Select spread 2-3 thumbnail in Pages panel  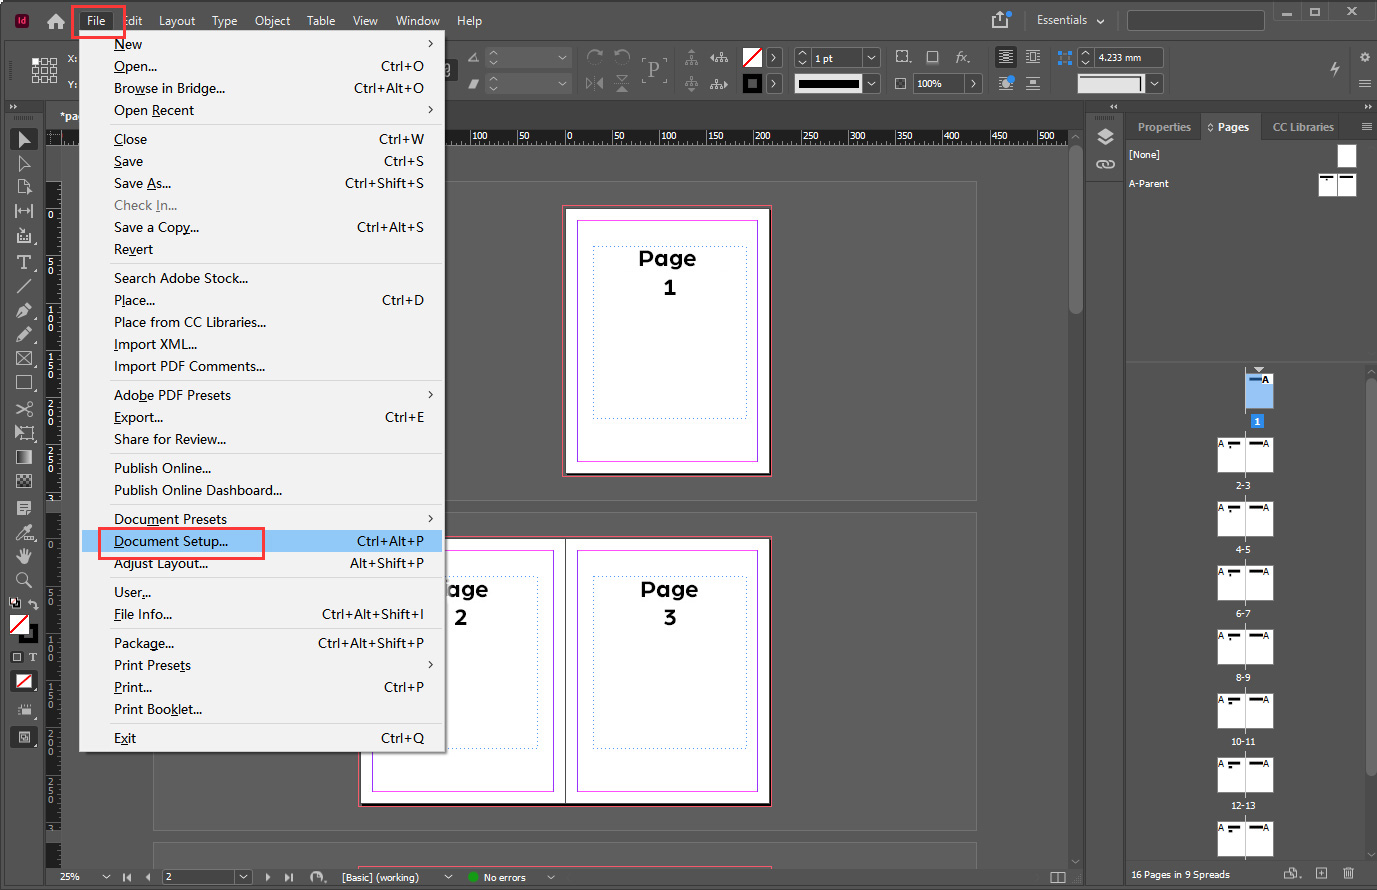point(1245,455)
